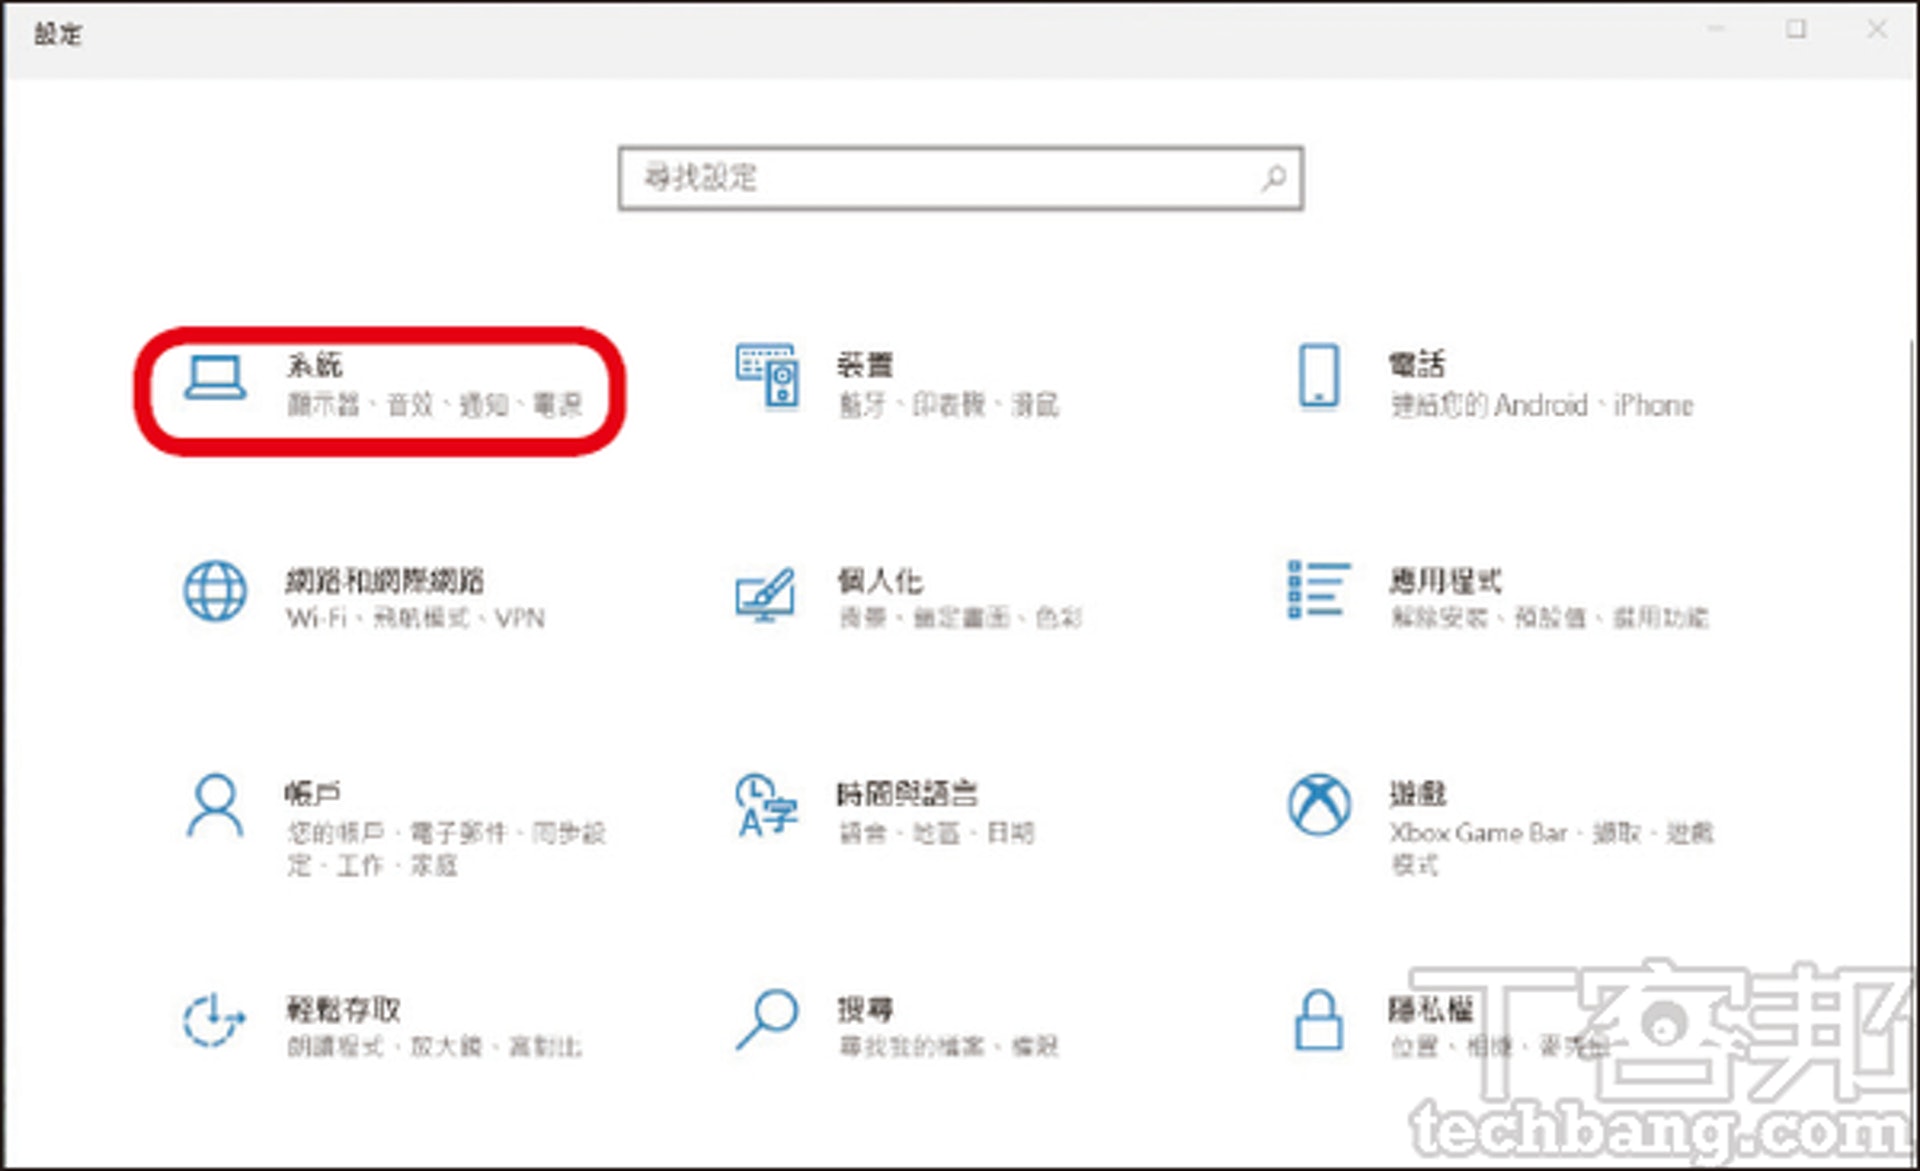Open the Accounts person icon
This screenshot has width=1920, height=1171.
pos(215,805)
